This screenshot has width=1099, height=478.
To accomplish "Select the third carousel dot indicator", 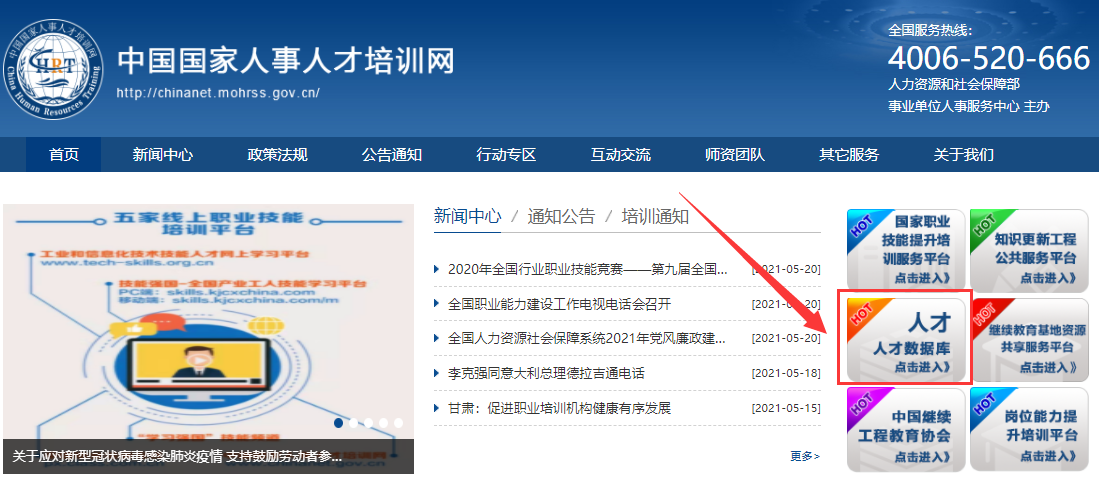I will [369, 423].
